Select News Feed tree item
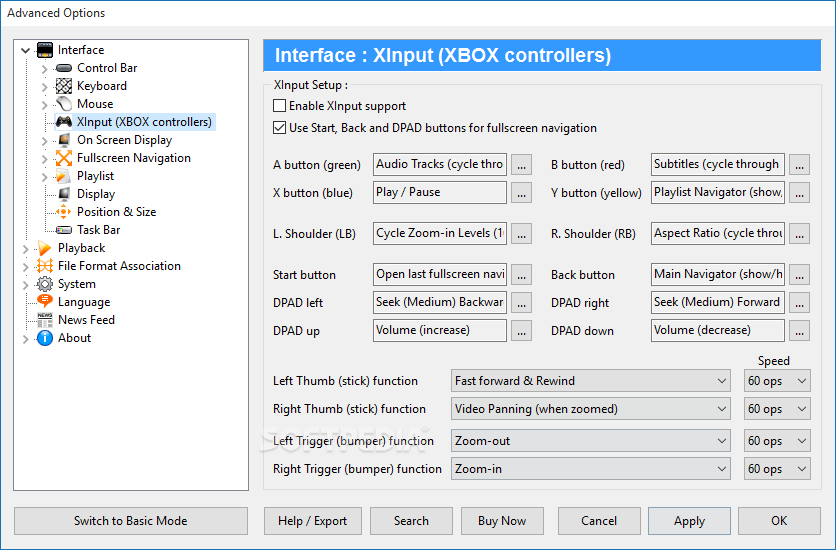 pyautogui.click(x=86, y=320)
